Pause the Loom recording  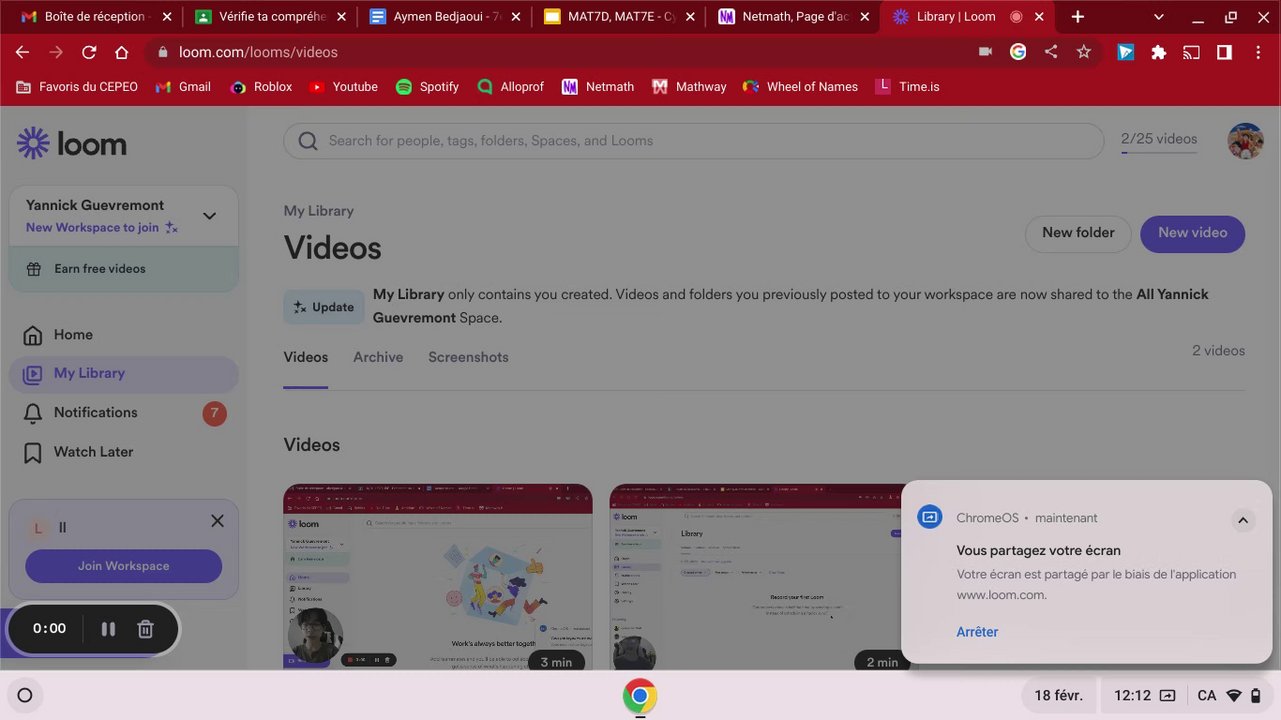(x=108, y=629)
